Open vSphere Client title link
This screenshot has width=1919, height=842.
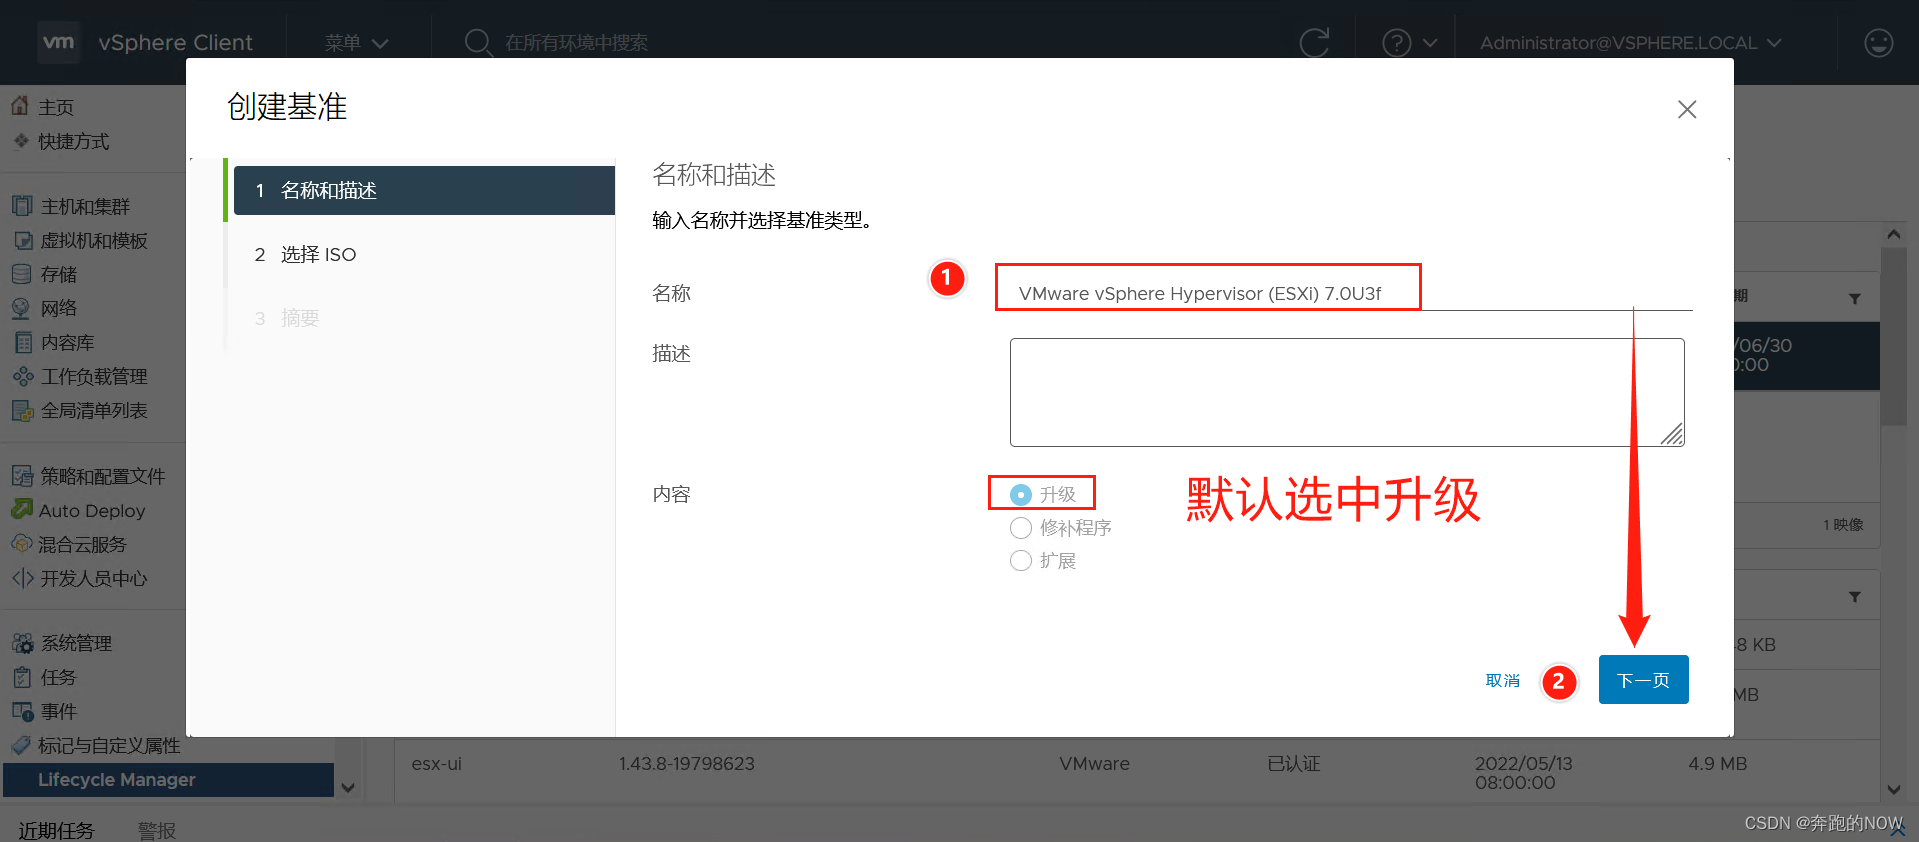(x=175, y=43)
